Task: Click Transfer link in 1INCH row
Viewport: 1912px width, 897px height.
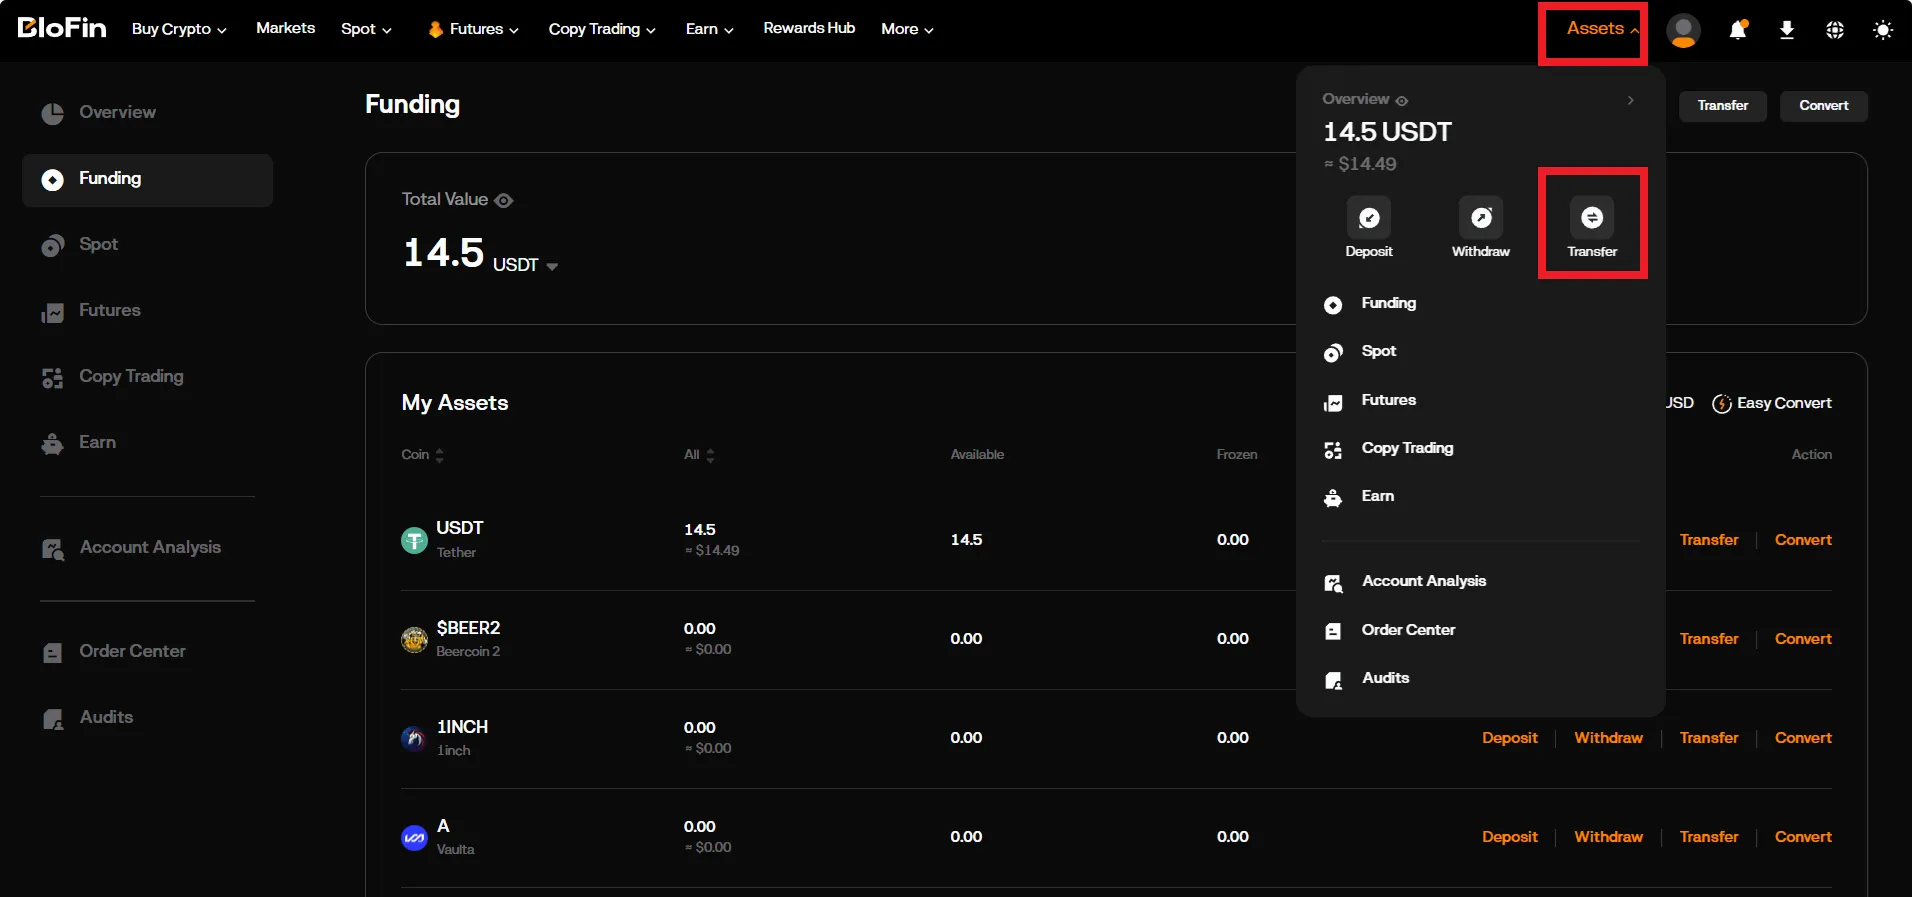Action: [1709, 738]
